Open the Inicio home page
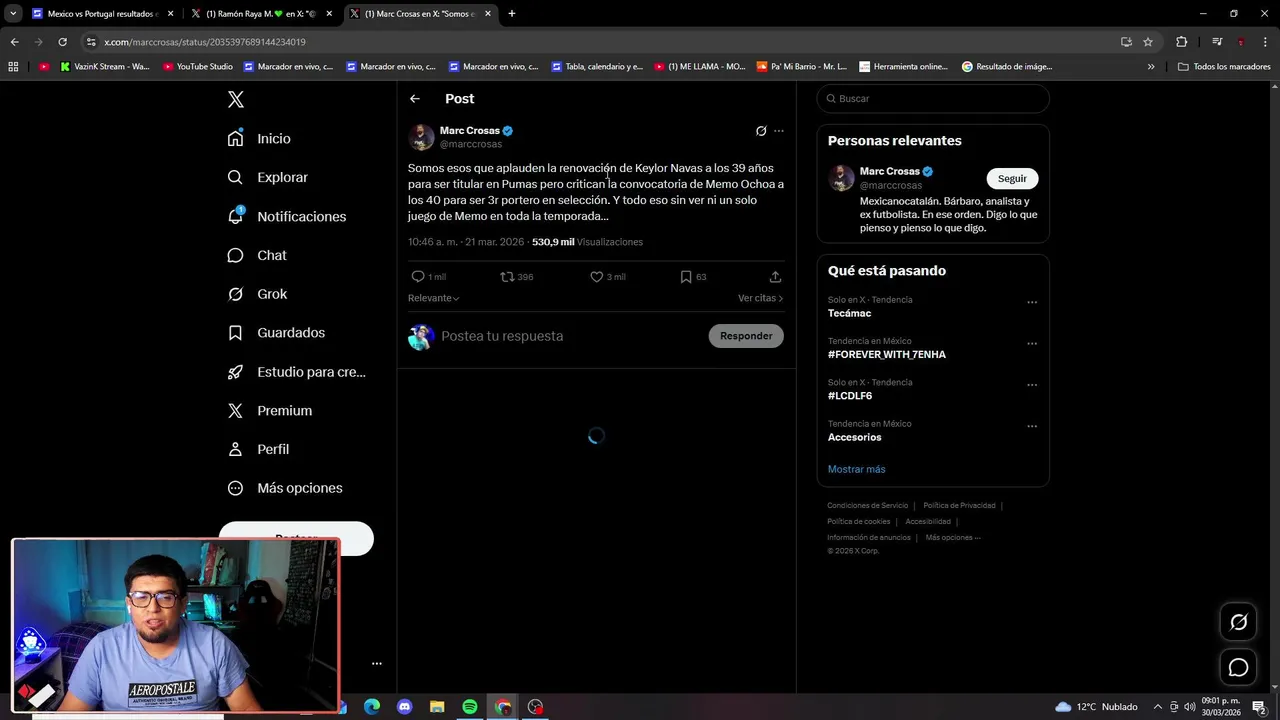 259,139
